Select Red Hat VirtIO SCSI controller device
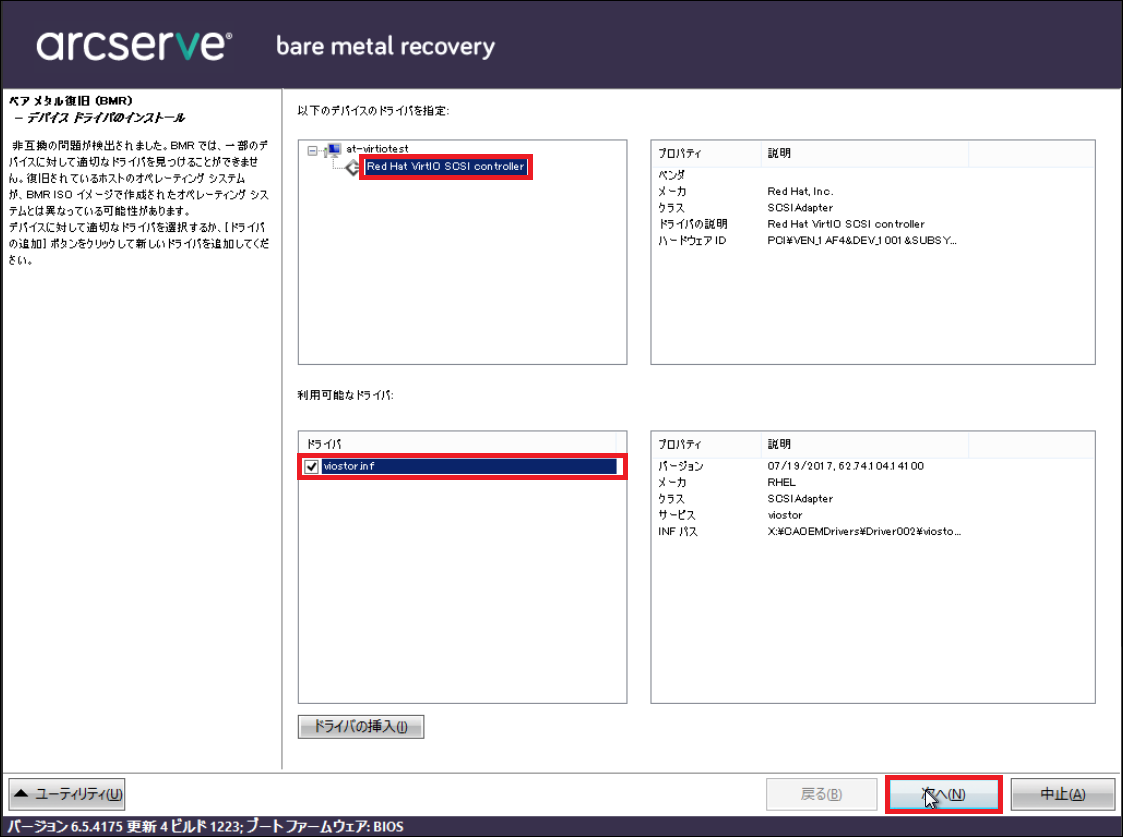1123x837 pixels. click(445, 166)
